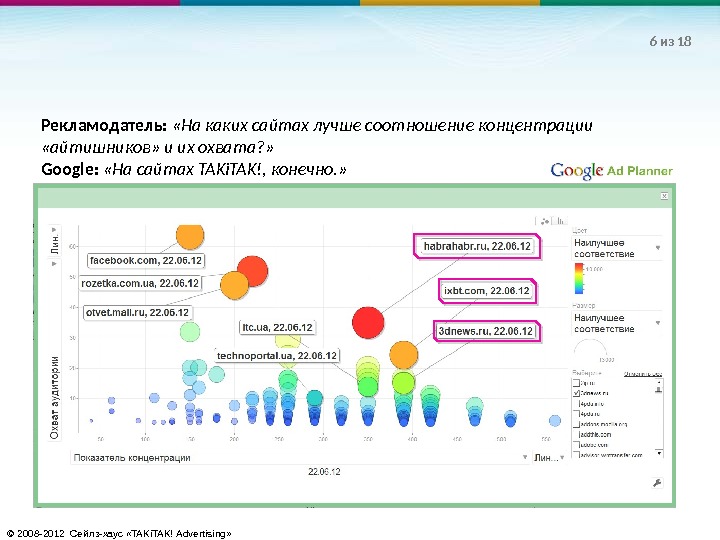Click the '6 из 18' slide counter
Screen dimensions: 720x540
pyautogui.click(x=670, y=41)
